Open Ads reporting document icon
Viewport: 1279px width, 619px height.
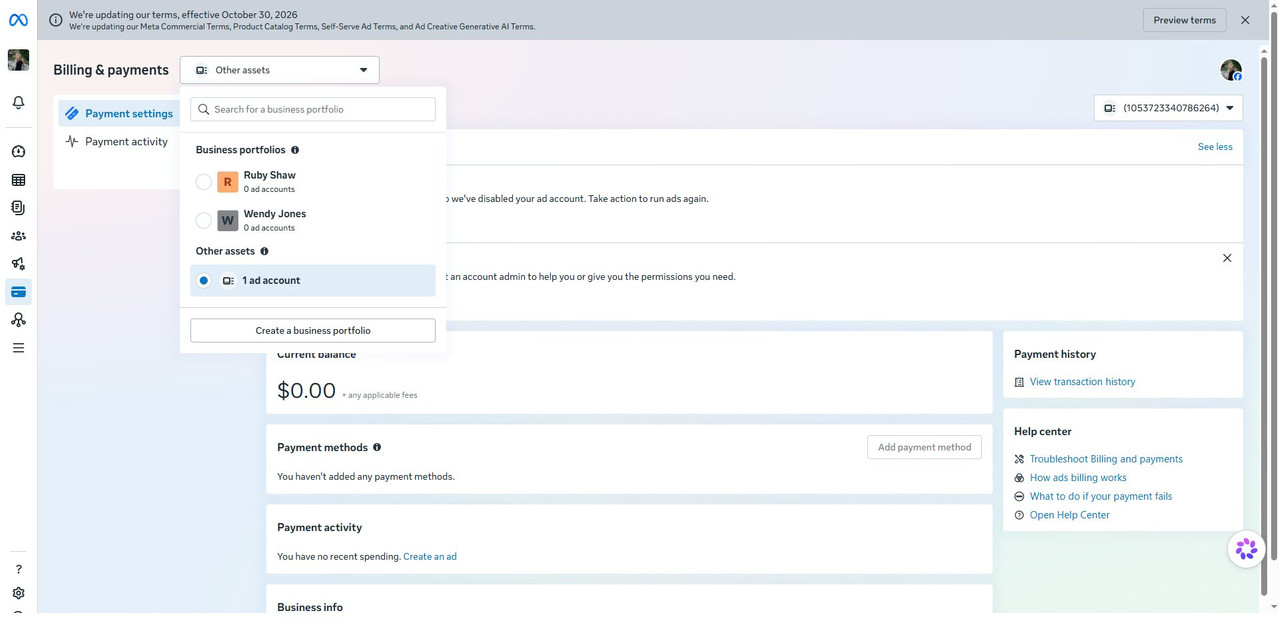18,208
